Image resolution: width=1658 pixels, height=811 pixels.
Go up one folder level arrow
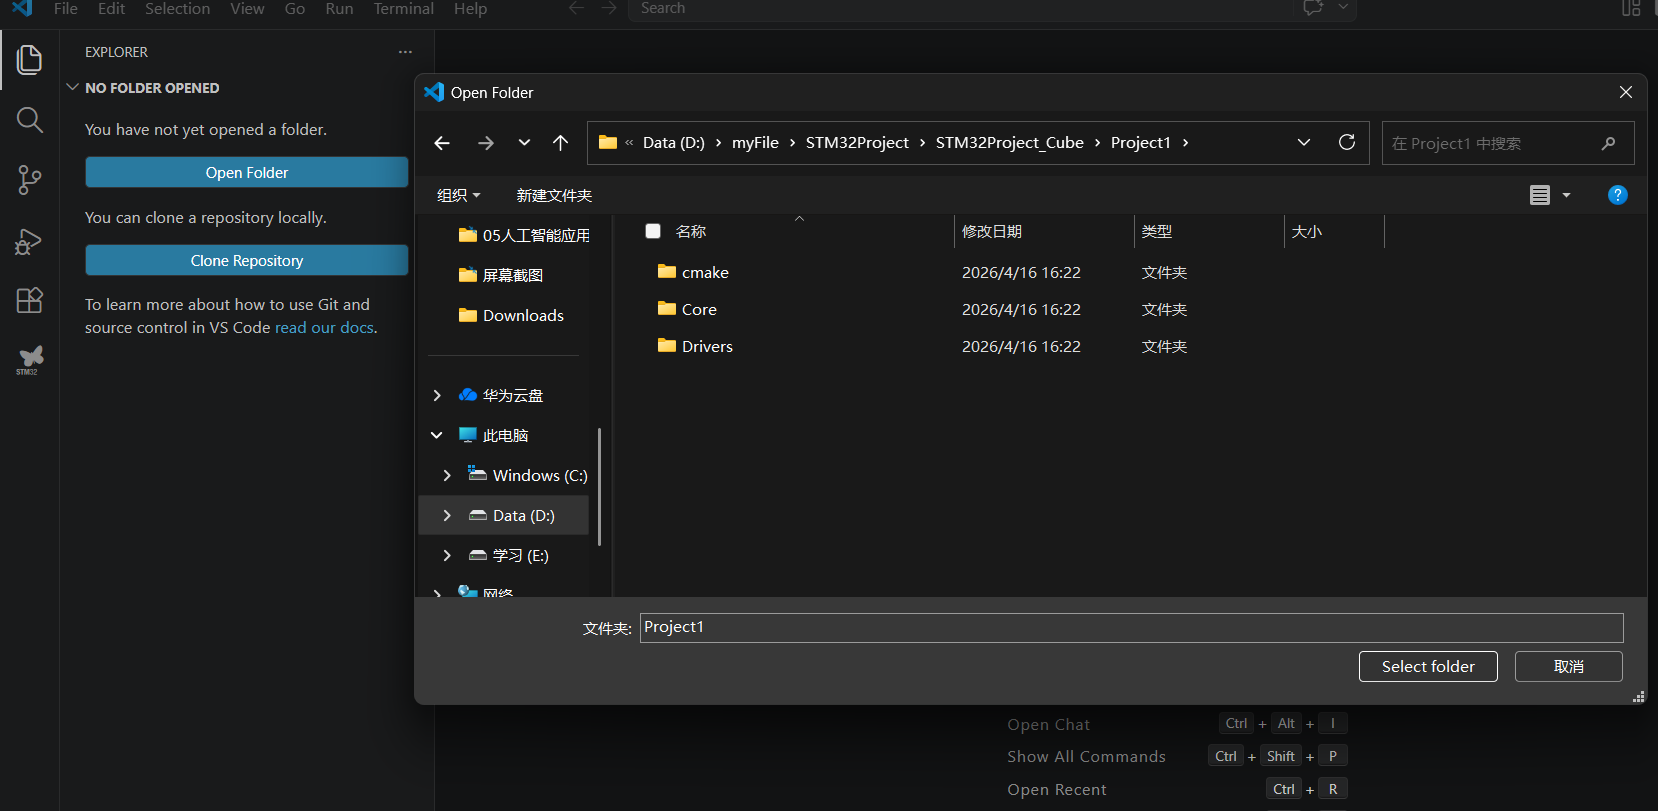click(560, 143)
